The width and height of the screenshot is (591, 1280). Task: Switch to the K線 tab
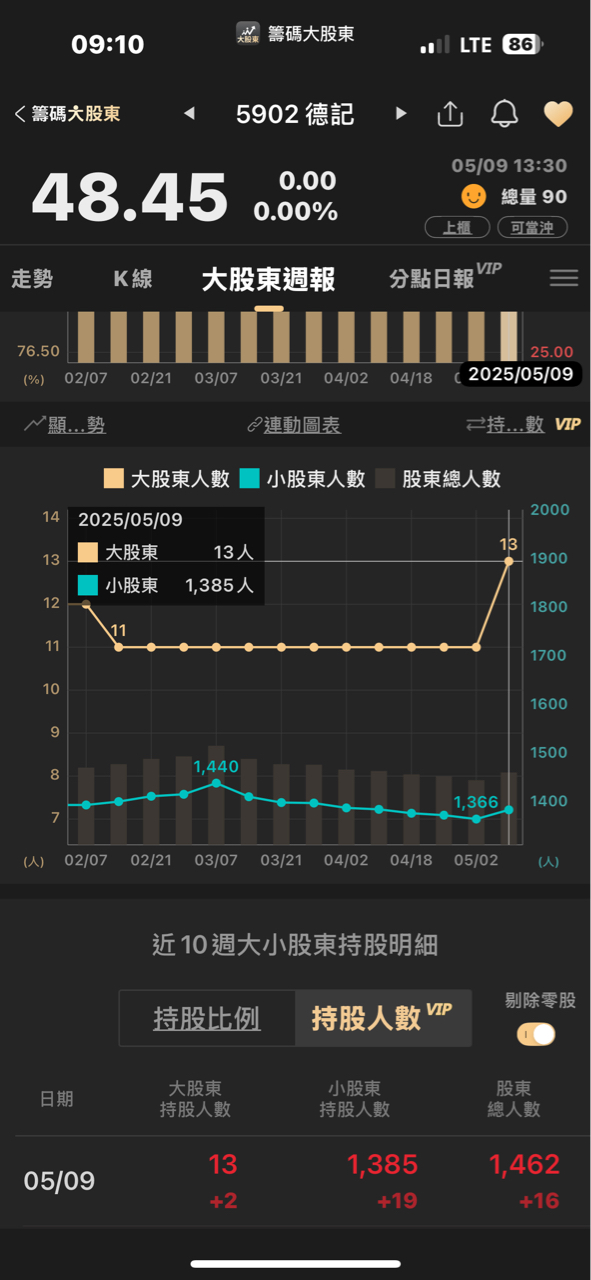coord(133,279)
